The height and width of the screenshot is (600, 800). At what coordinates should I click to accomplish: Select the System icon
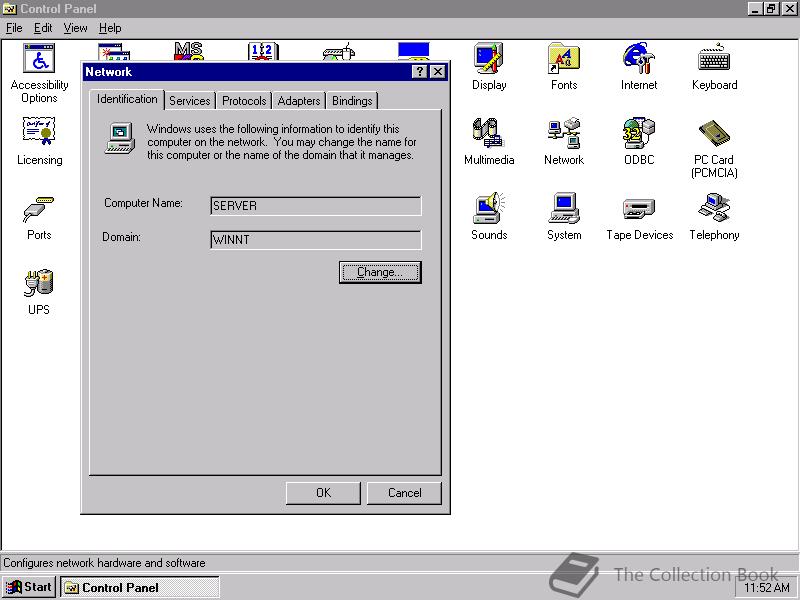(x=564, y=208)
